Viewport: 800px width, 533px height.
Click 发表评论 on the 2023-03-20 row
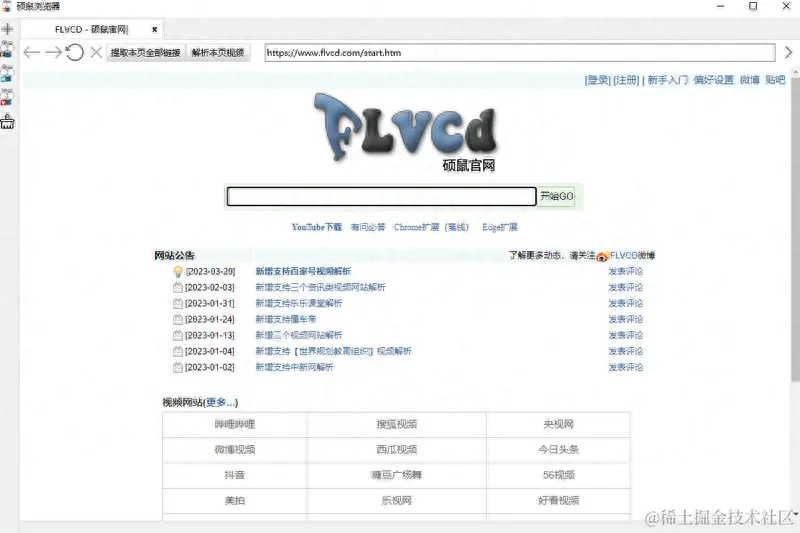626,271
